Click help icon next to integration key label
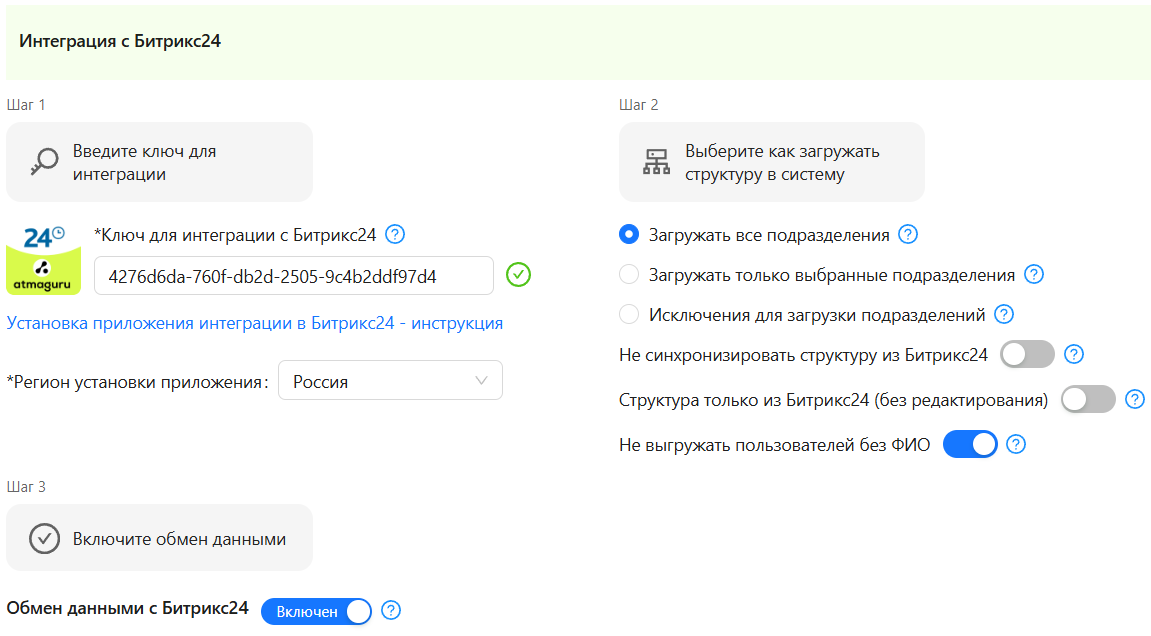The height and width of the screenshot is (636, 1151). point(395,235)
